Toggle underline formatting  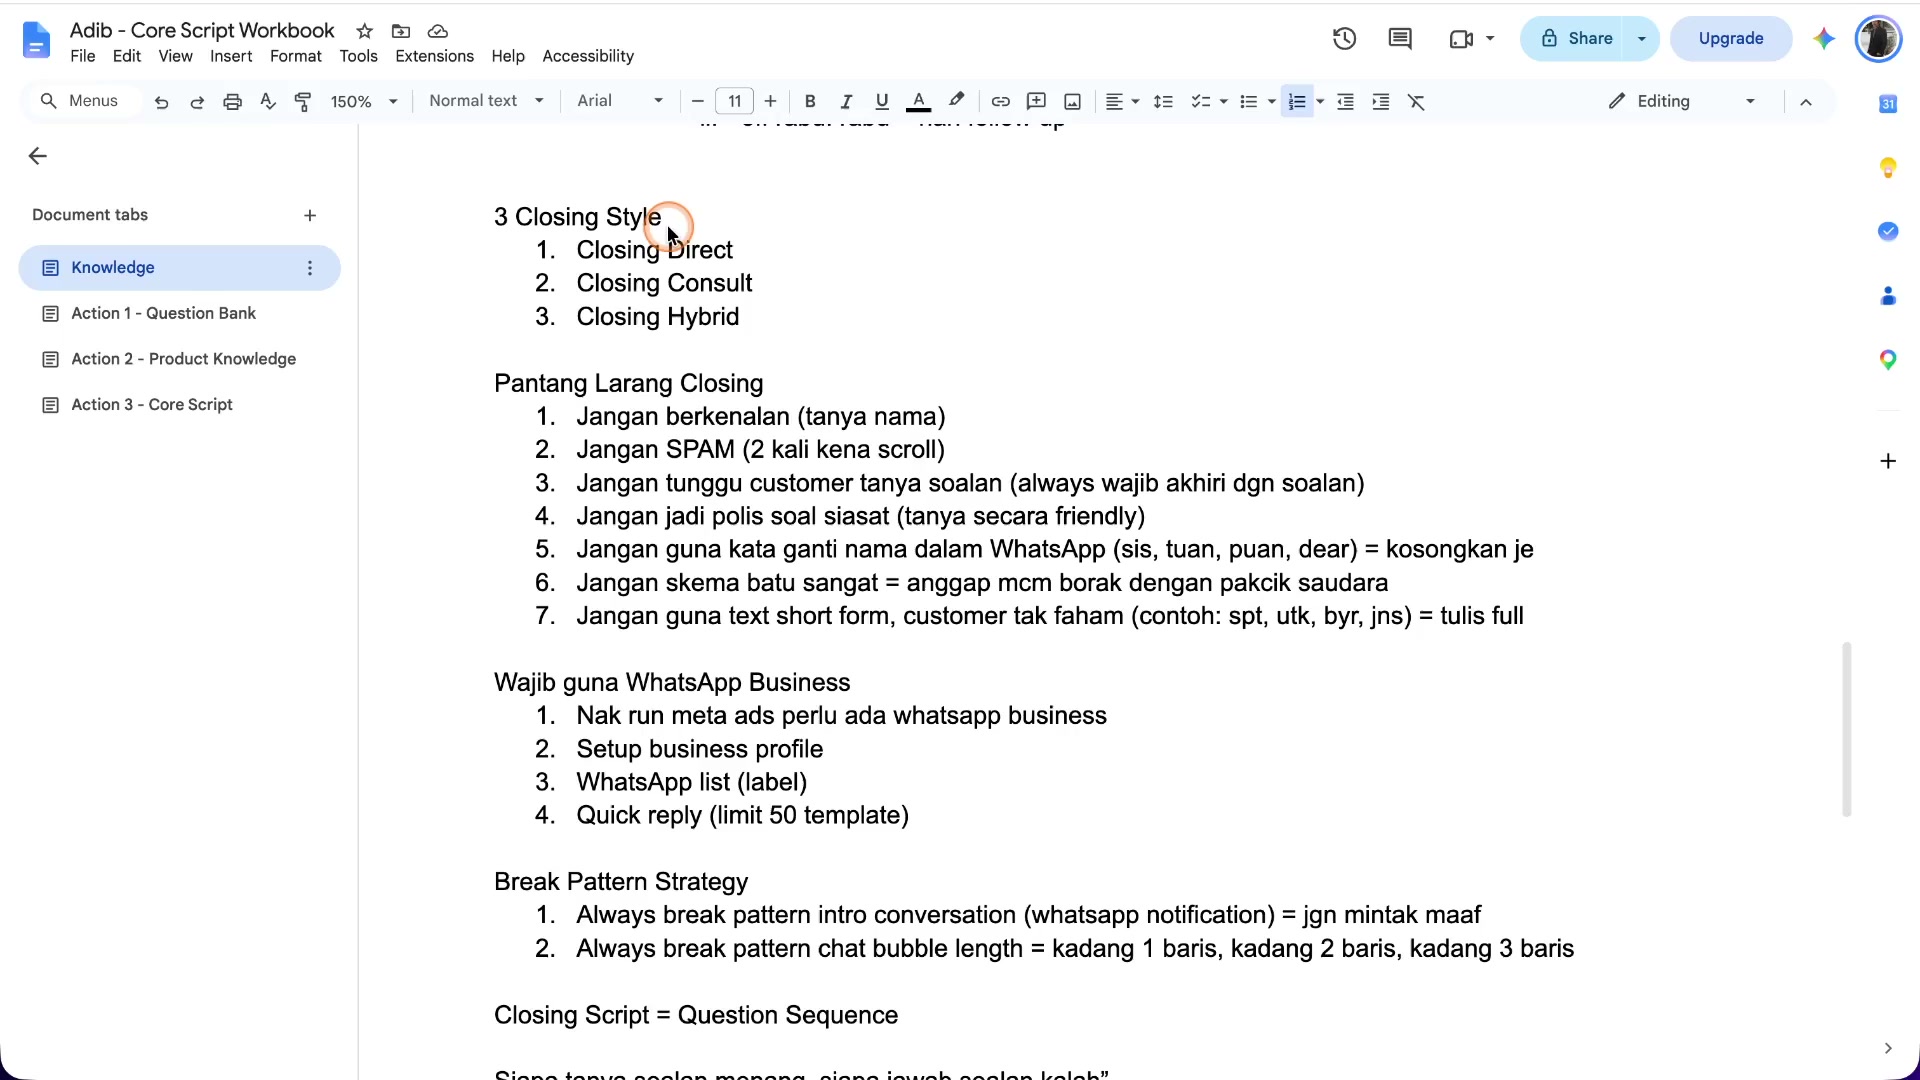pos(882,102)
